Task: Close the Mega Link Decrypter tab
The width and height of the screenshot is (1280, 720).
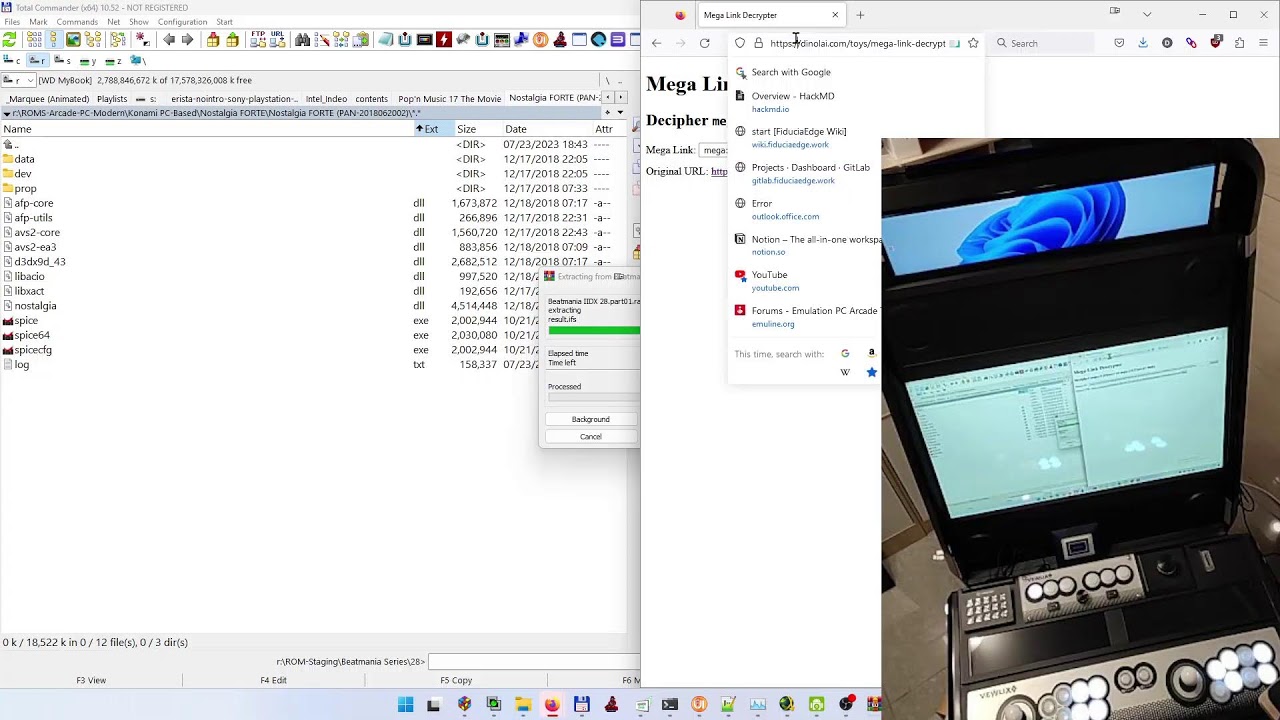Action: pos(835,15)
